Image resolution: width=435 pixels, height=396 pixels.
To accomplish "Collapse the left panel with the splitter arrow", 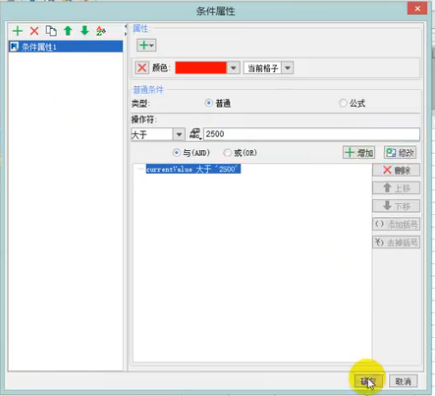I will [126, 26].
